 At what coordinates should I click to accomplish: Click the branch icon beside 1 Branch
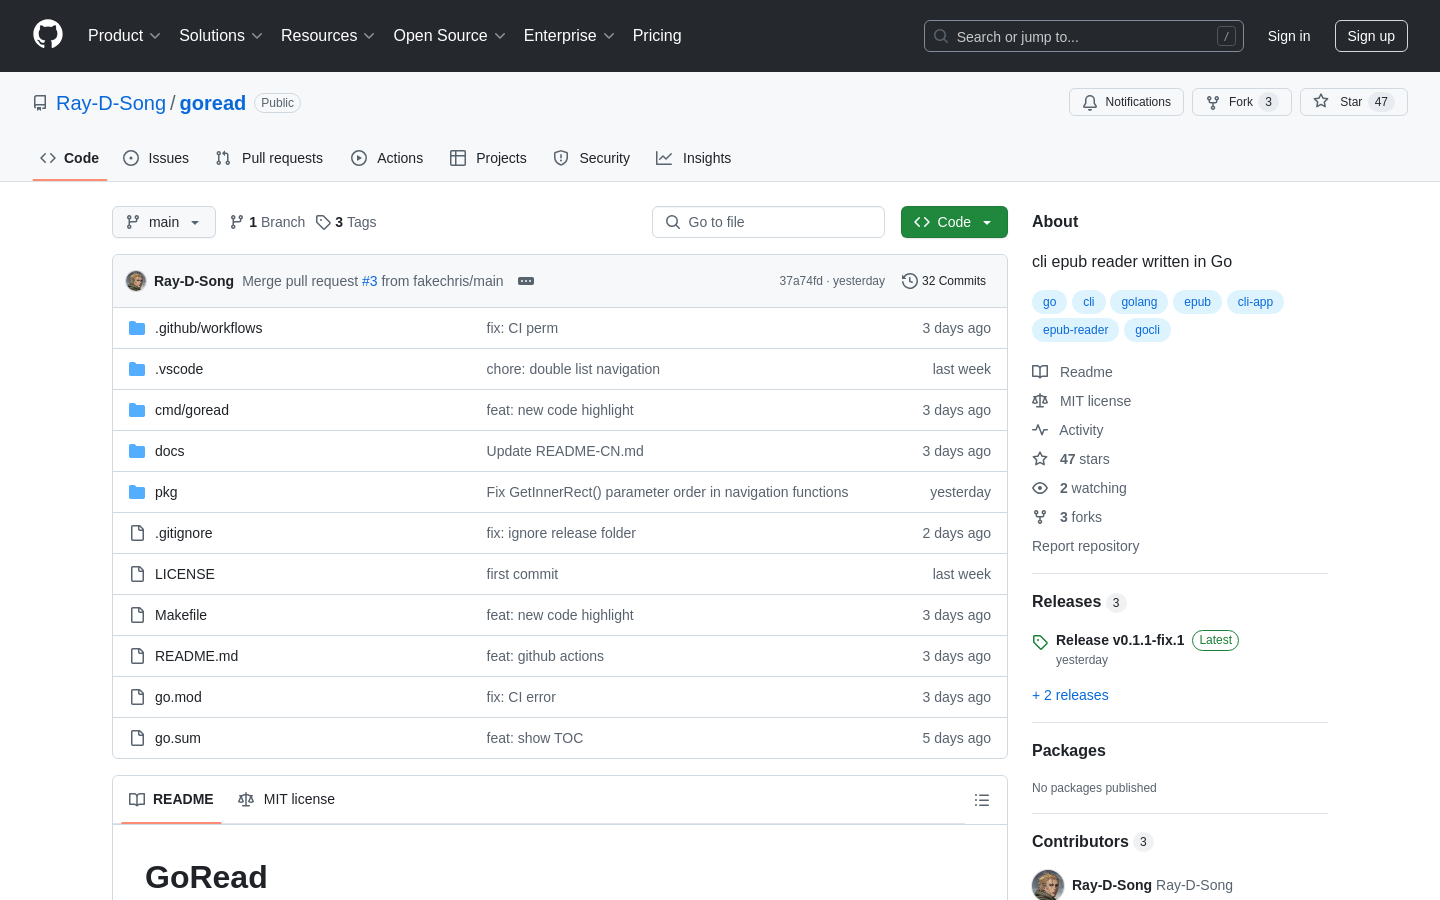click(237, 222)
